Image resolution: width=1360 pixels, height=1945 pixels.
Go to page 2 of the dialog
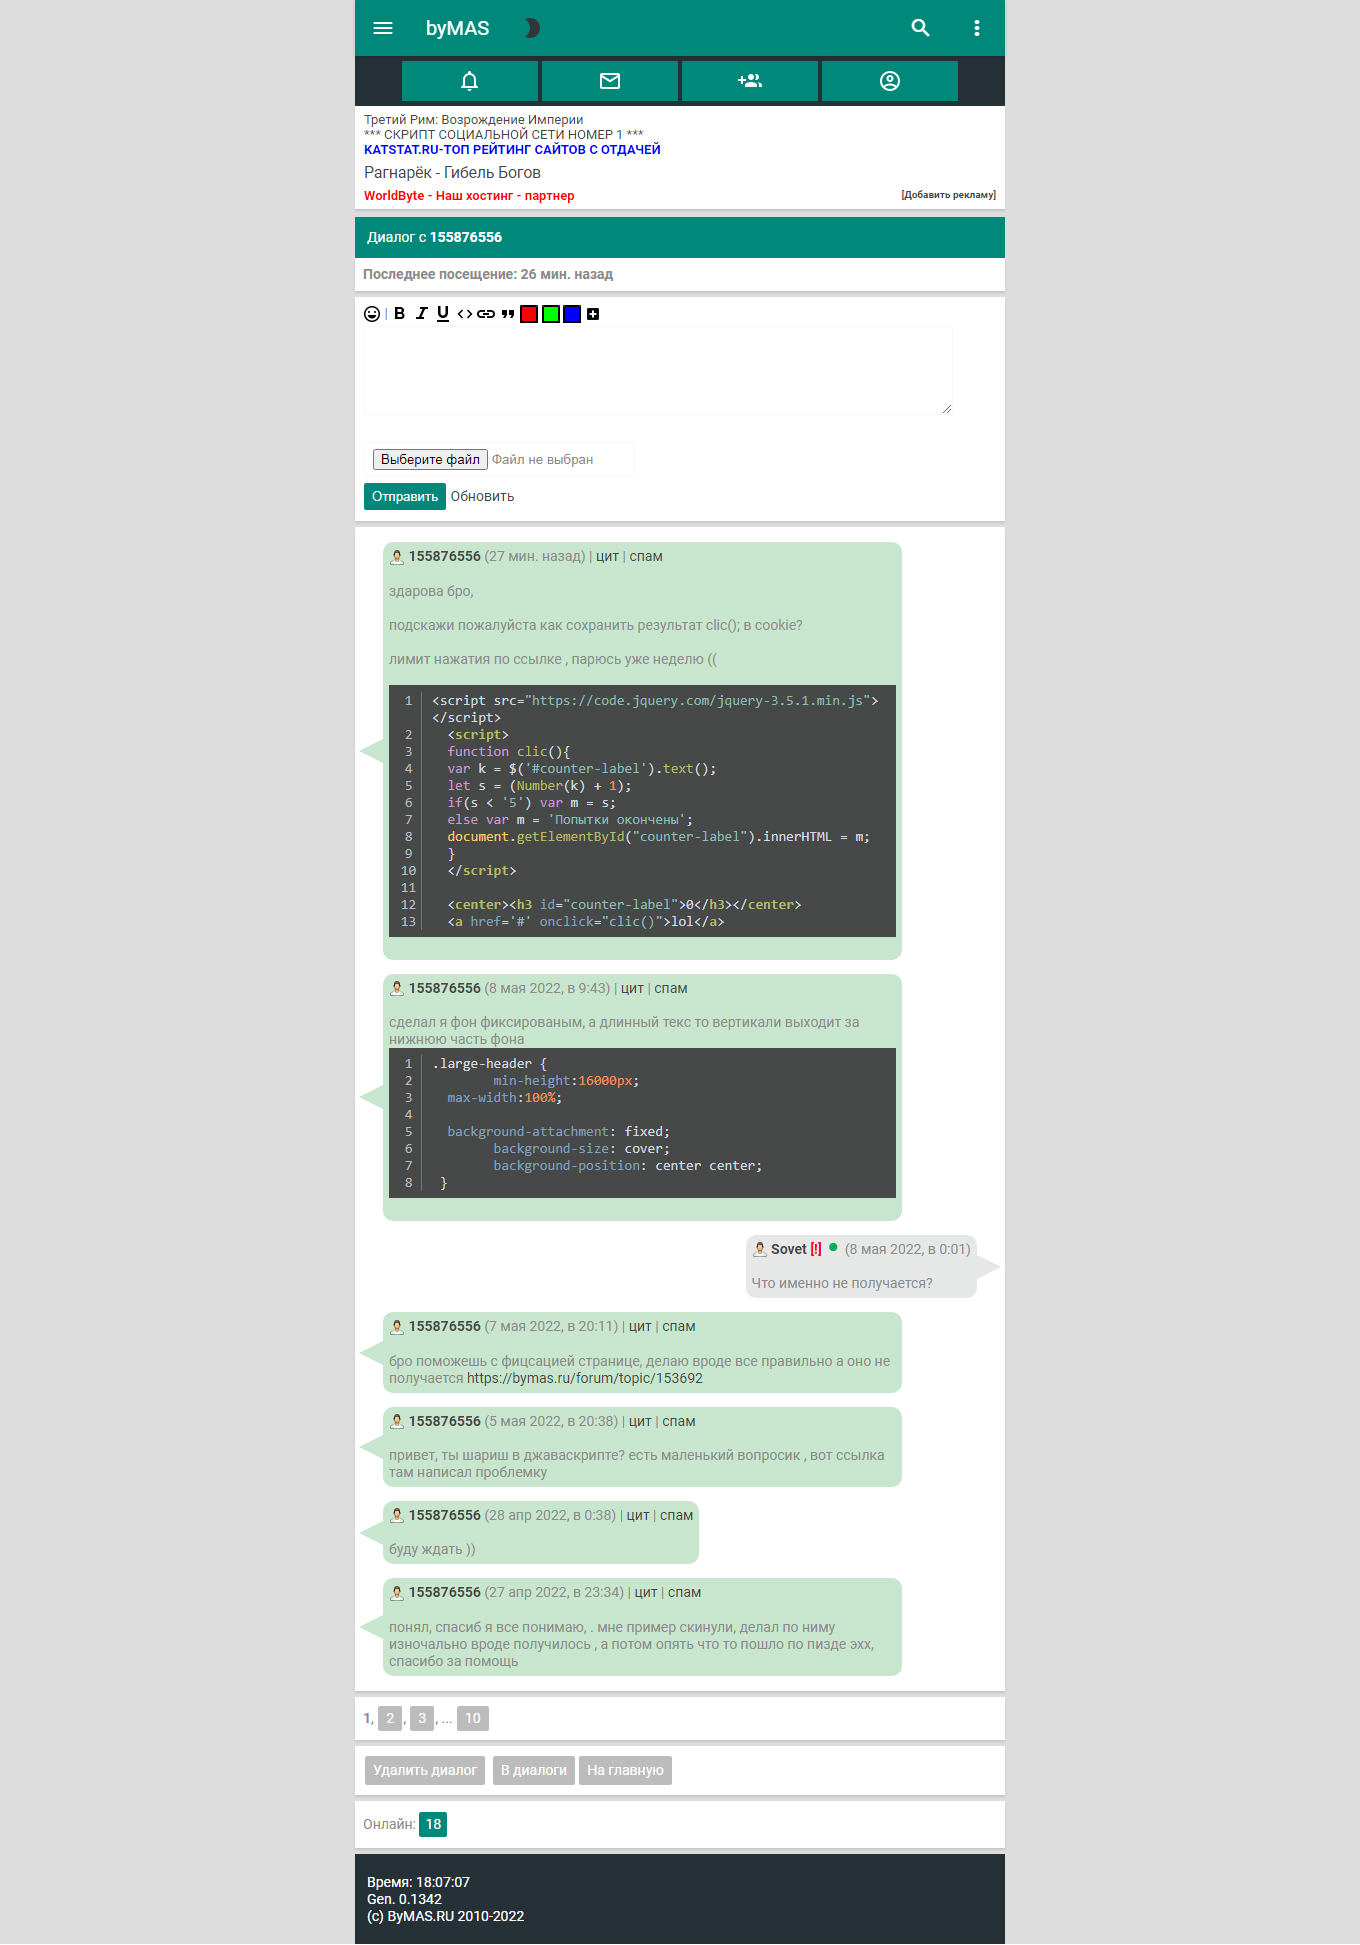[390, 1718]
